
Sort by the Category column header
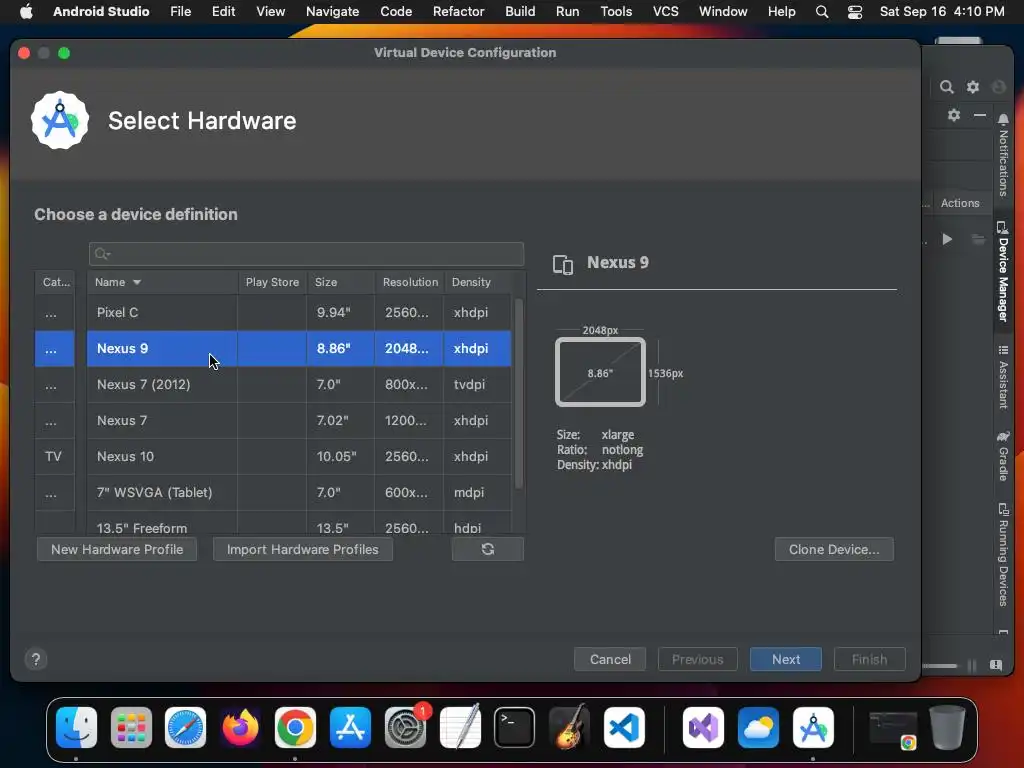[x=56, y=282]
